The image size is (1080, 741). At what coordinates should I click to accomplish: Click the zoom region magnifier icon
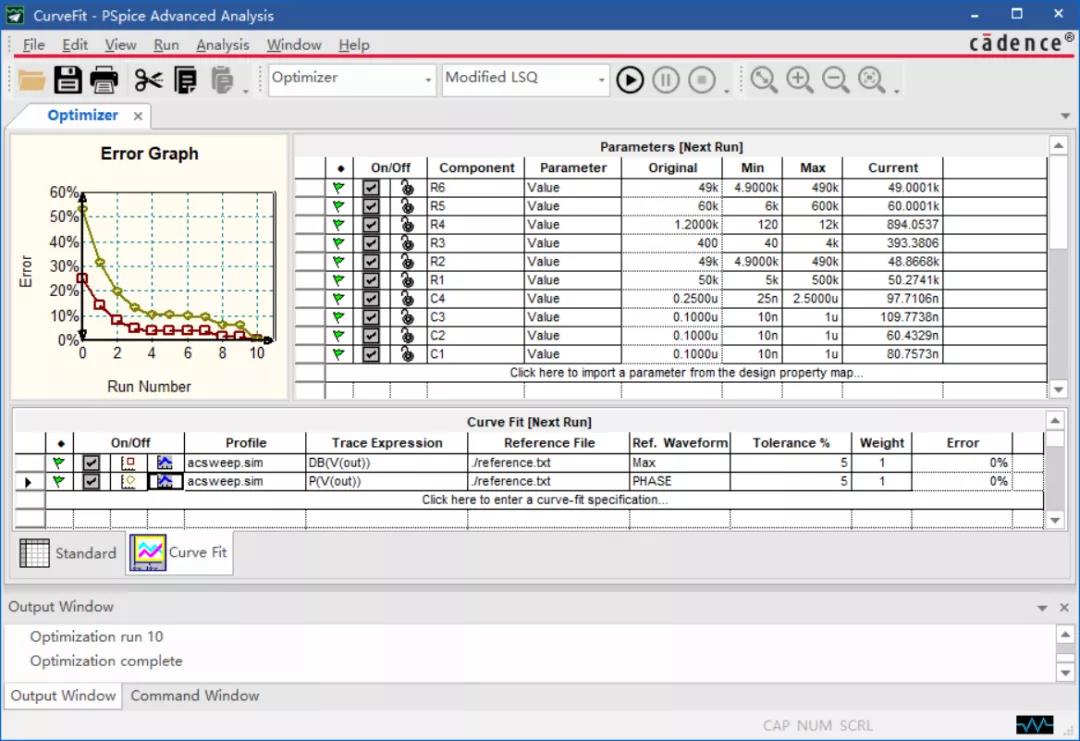point(764,80)
